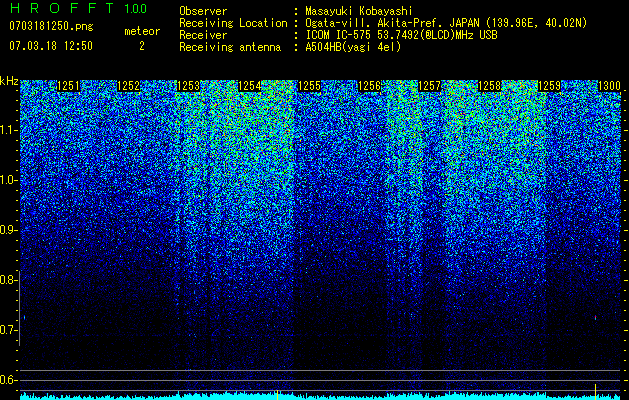Click the 1.0 kHz axis label
The height and width of the screenshot is (400, 629).
pyautogui.click(x=9, y=180)
